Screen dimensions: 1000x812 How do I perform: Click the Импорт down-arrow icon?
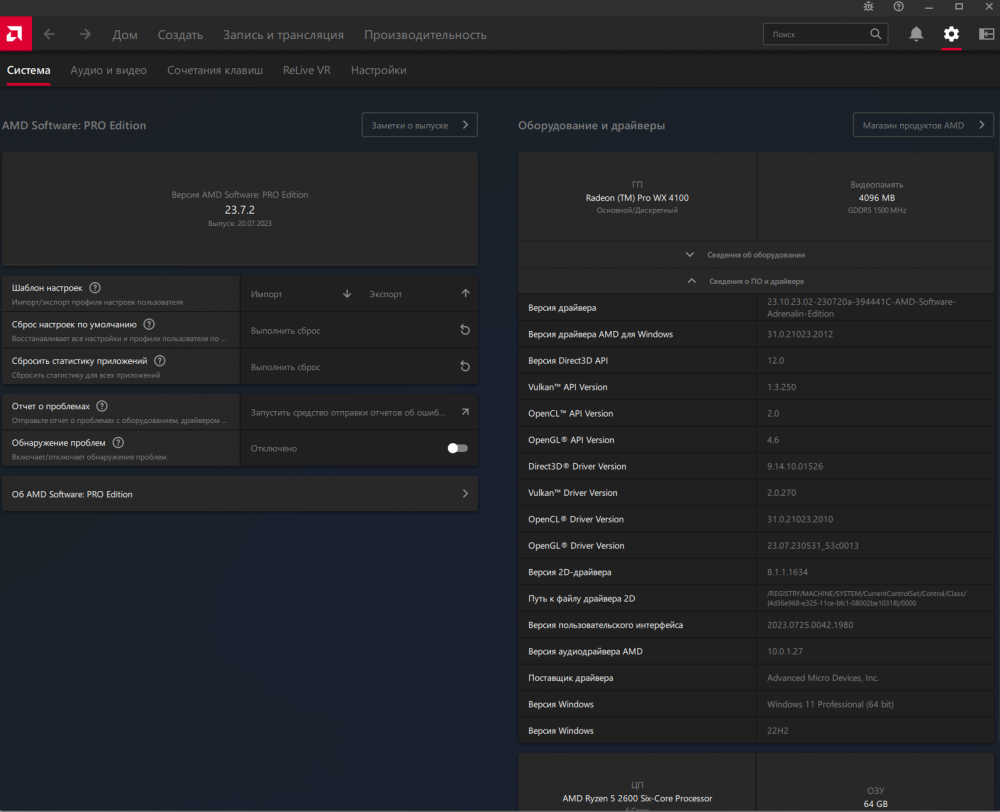pos(347,293)
